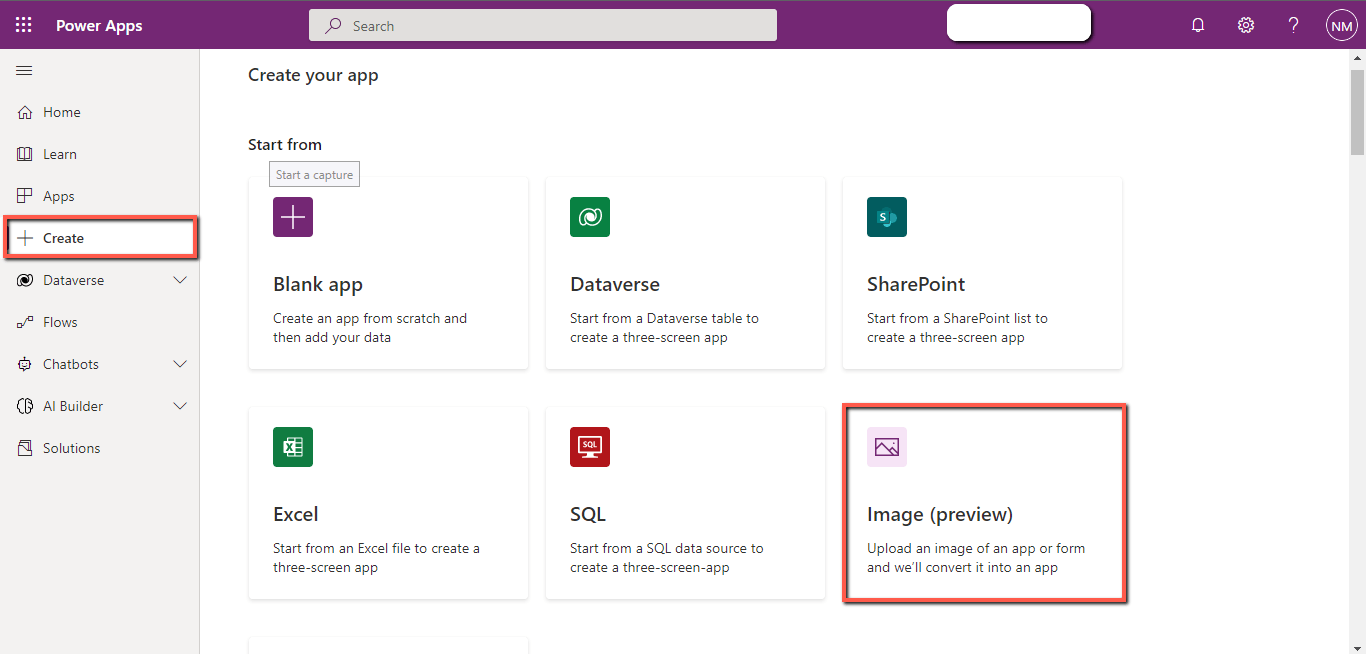Click the search magnifier icon
1366x654 pixels.
334,26
